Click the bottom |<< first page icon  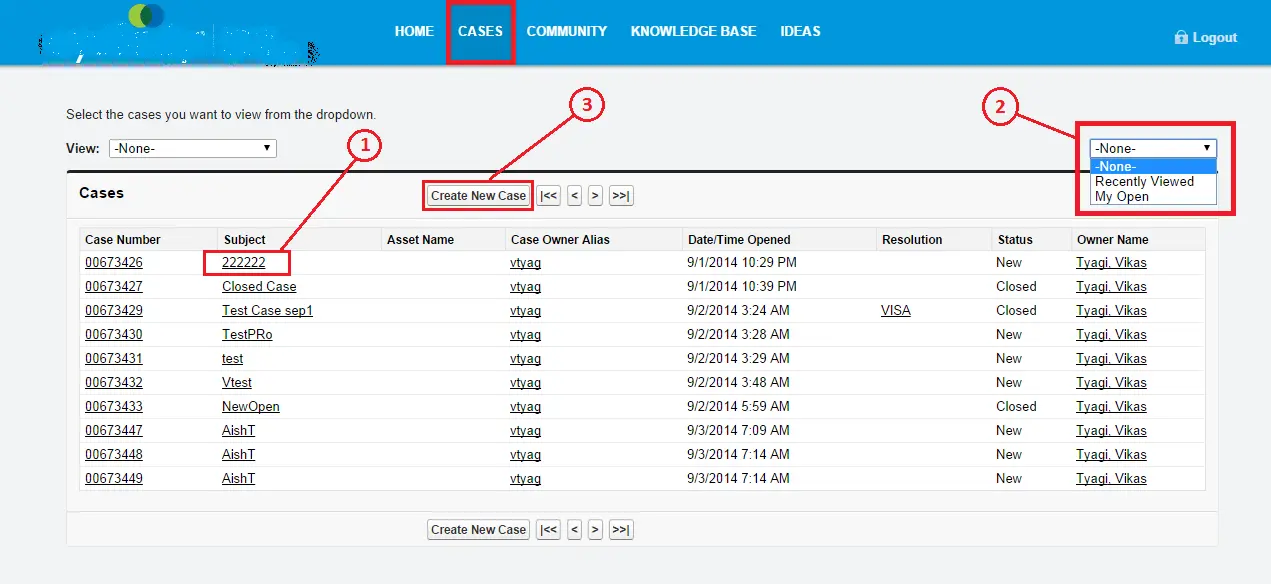(548, 529)
